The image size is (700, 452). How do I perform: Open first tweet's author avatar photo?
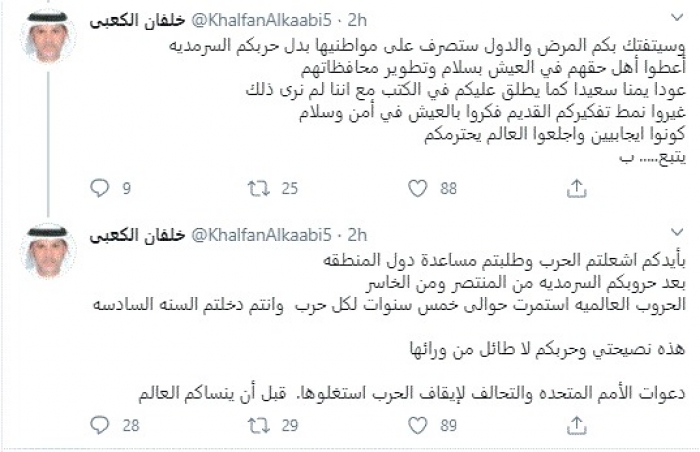[47, 37]
